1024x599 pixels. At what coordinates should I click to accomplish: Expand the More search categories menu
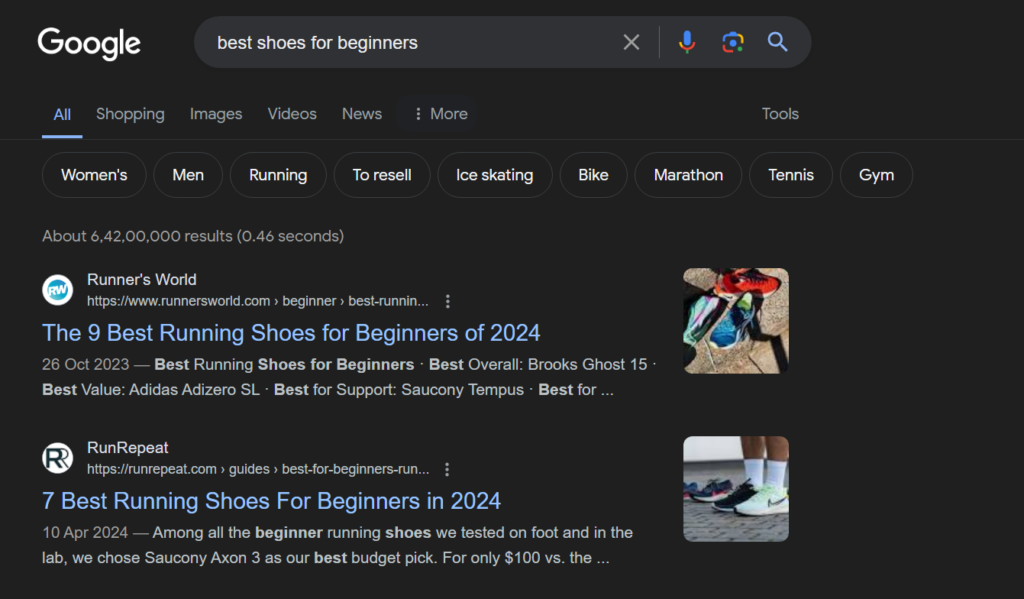coord(440,114)
